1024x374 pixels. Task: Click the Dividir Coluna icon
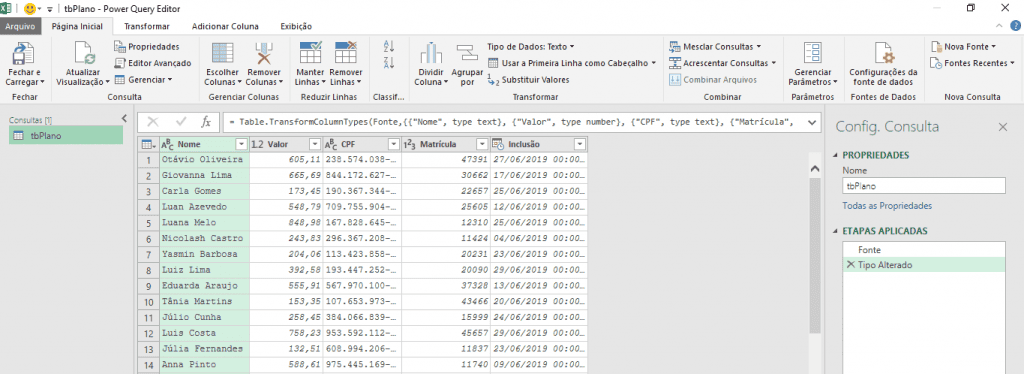point(431,54)
